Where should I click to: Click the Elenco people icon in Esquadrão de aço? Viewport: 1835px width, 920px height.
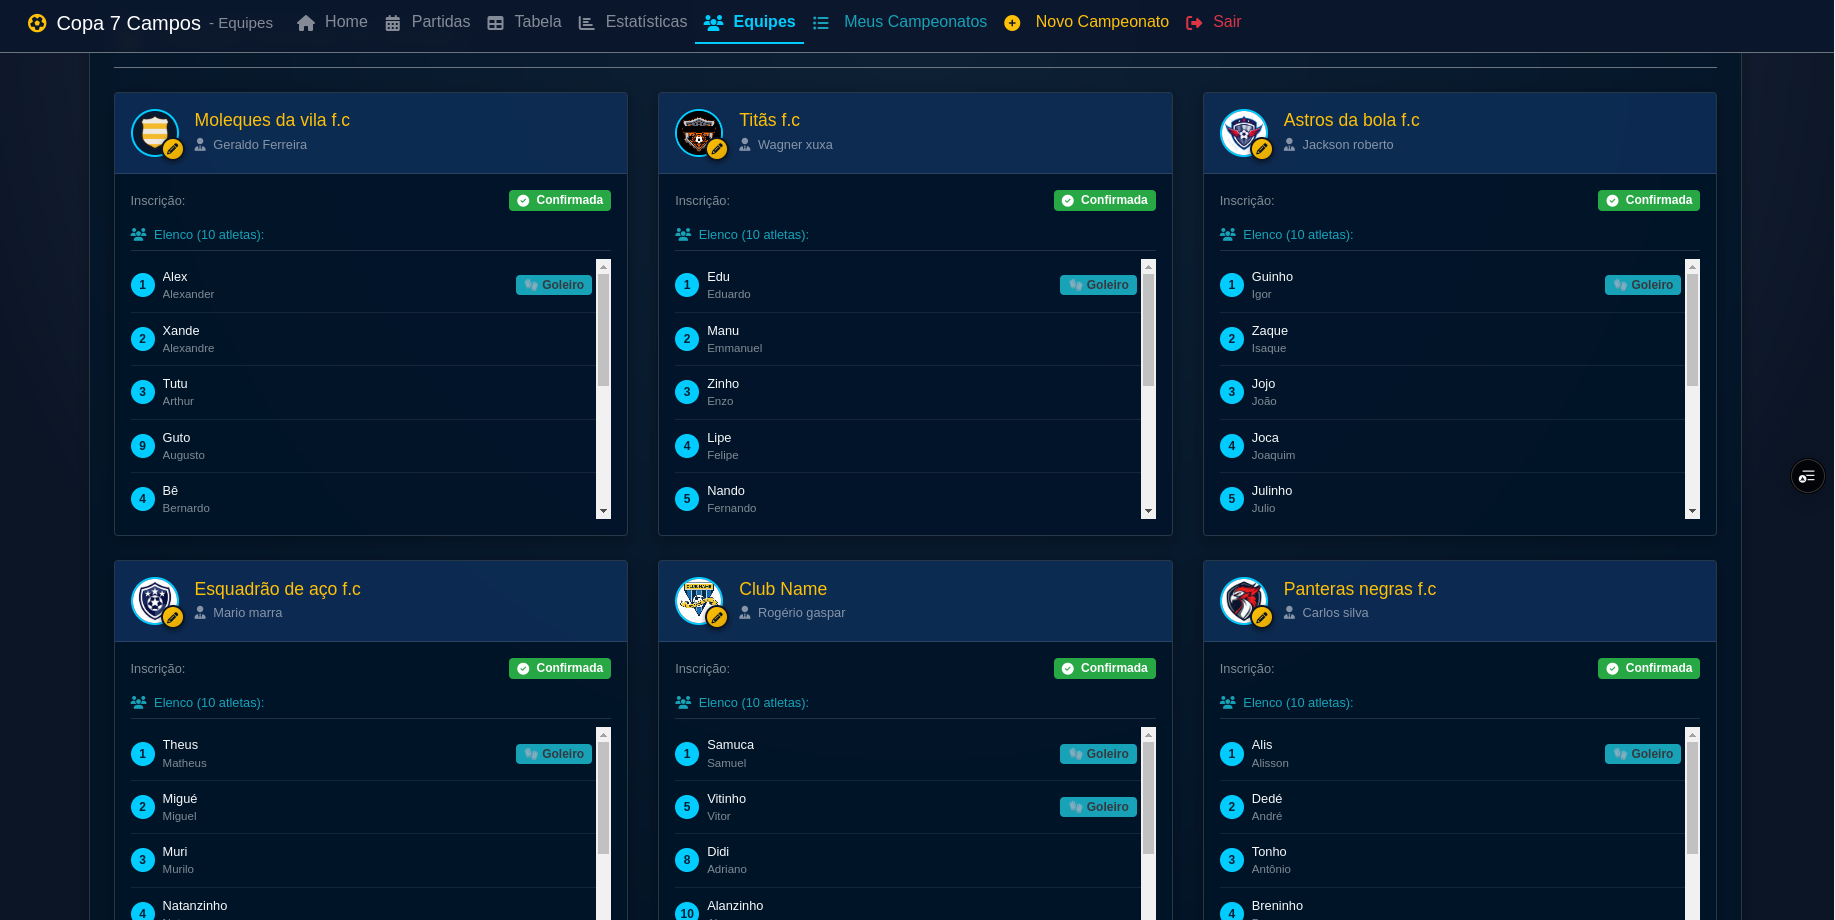[138, 703]
